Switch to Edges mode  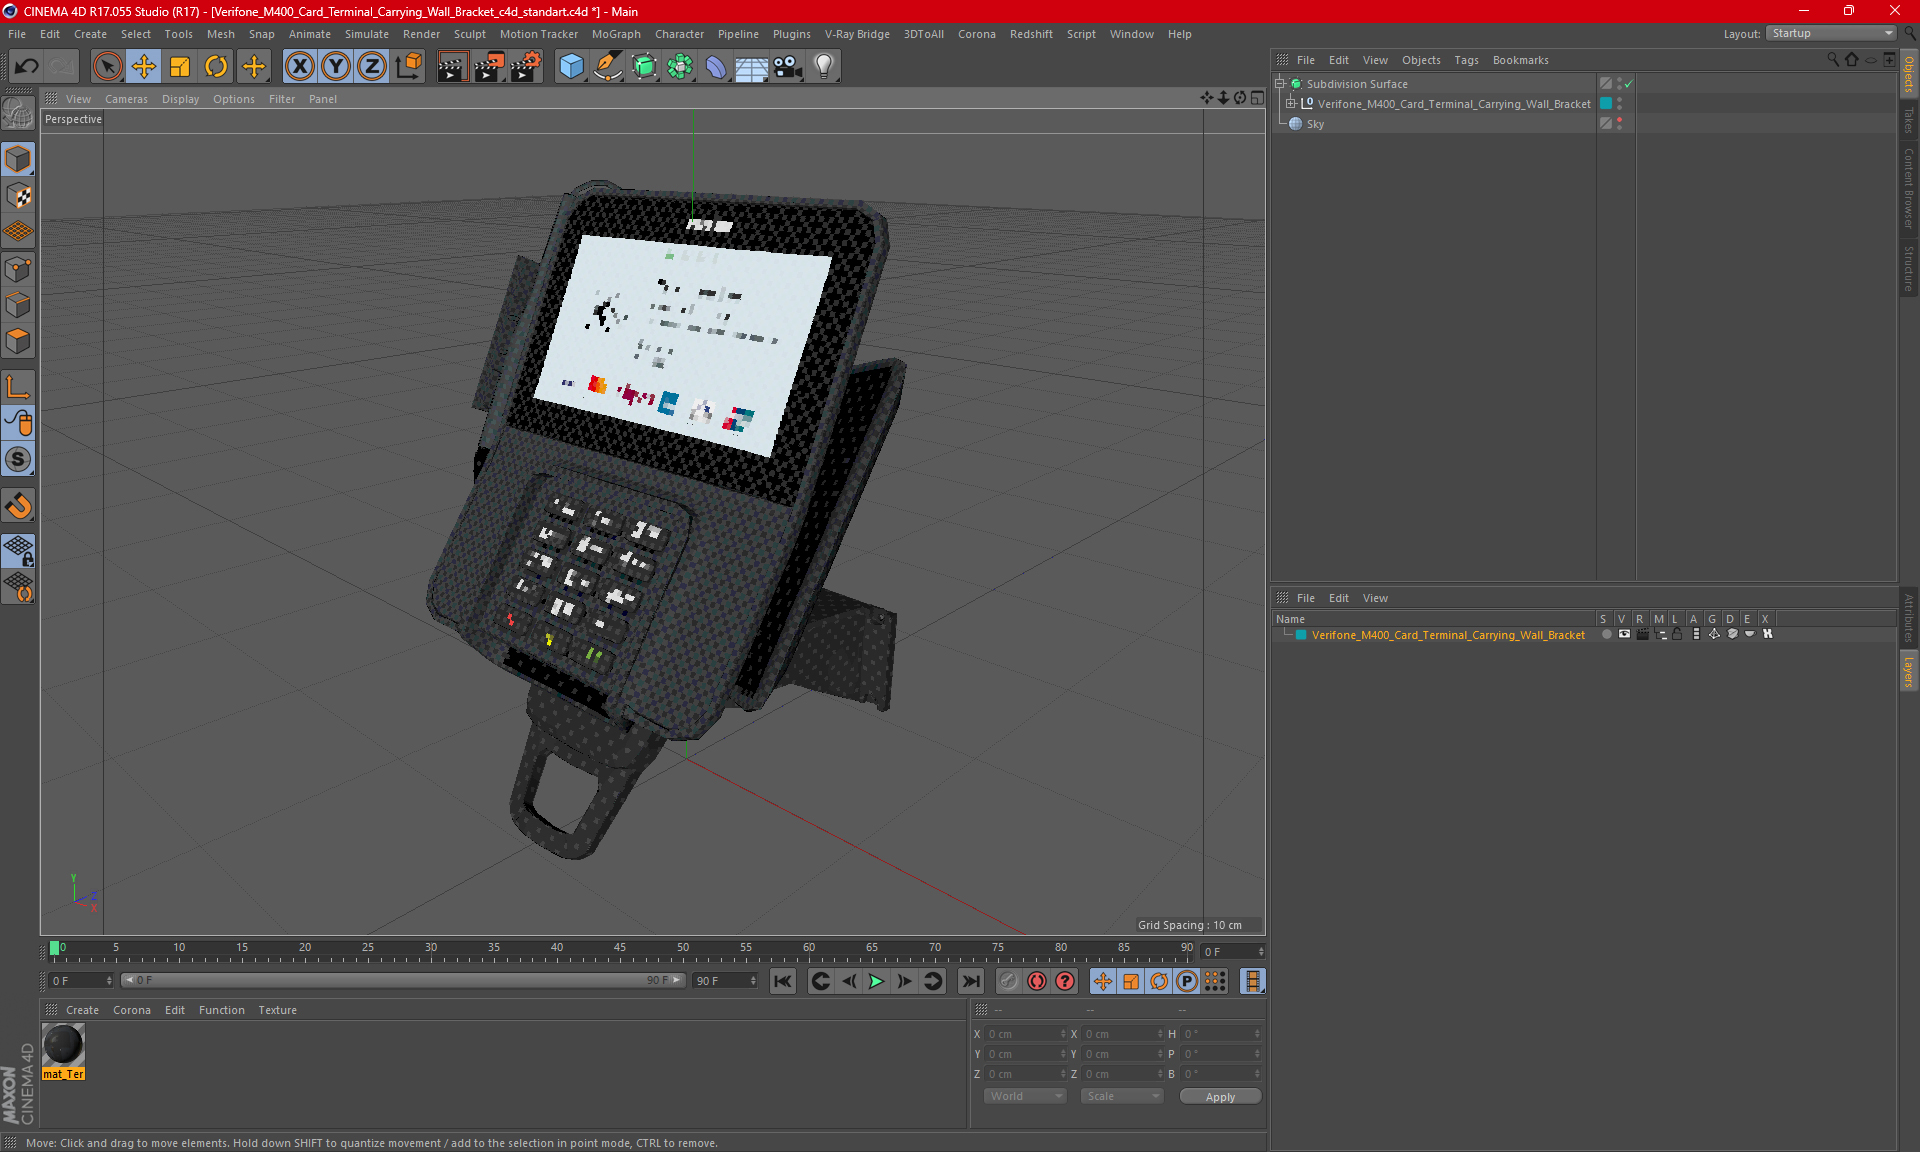coord(18,305)
